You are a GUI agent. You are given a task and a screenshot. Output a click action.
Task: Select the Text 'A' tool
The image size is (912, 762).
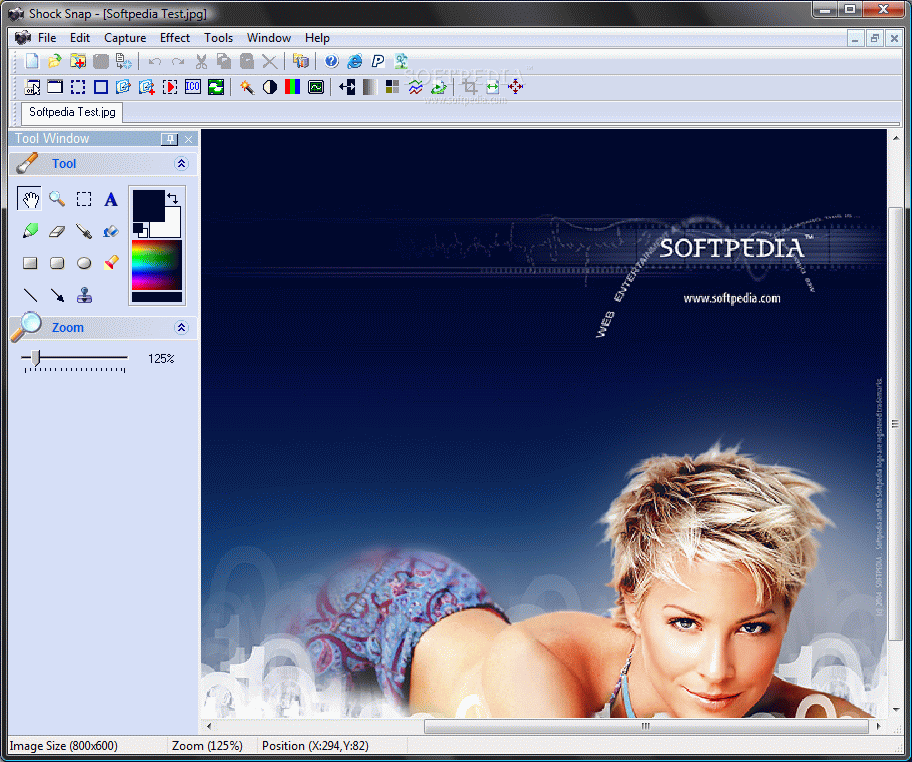pyautogui.click(x=111, y=200)
